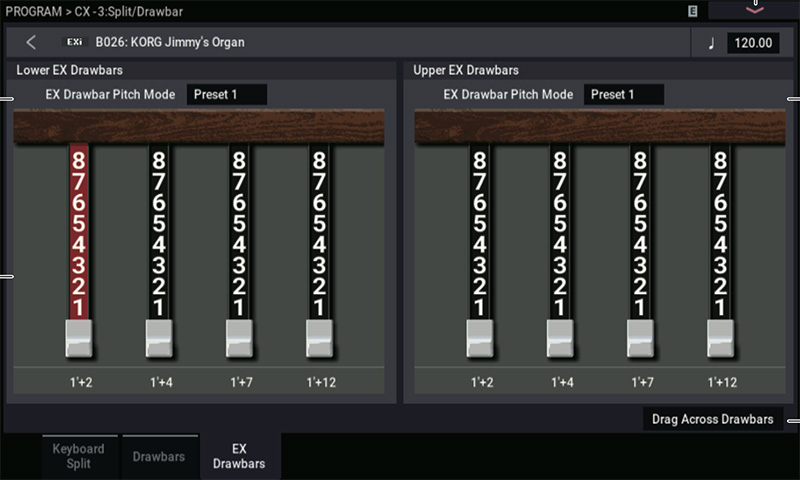
Task: Select Upper 1'+7 drawbar handle
Action: click(640, 338)
